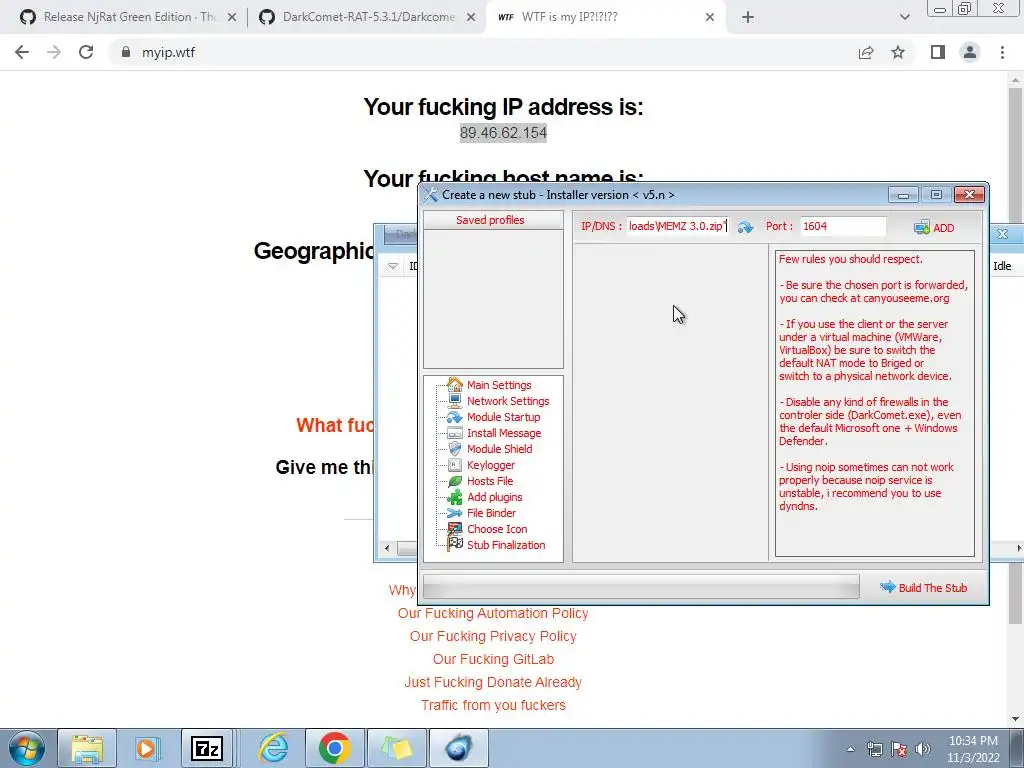Open the Main Settings tree item
Screen dimensions: 1024x768
click(x=499, y=385)
